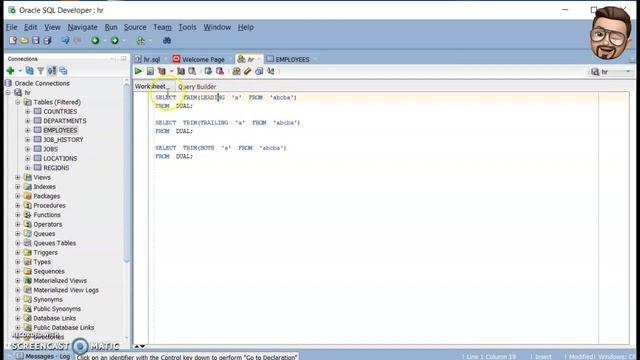Click the green Forward navigation icon
This screenshot has width=640, height=360.
pos(115,40)
